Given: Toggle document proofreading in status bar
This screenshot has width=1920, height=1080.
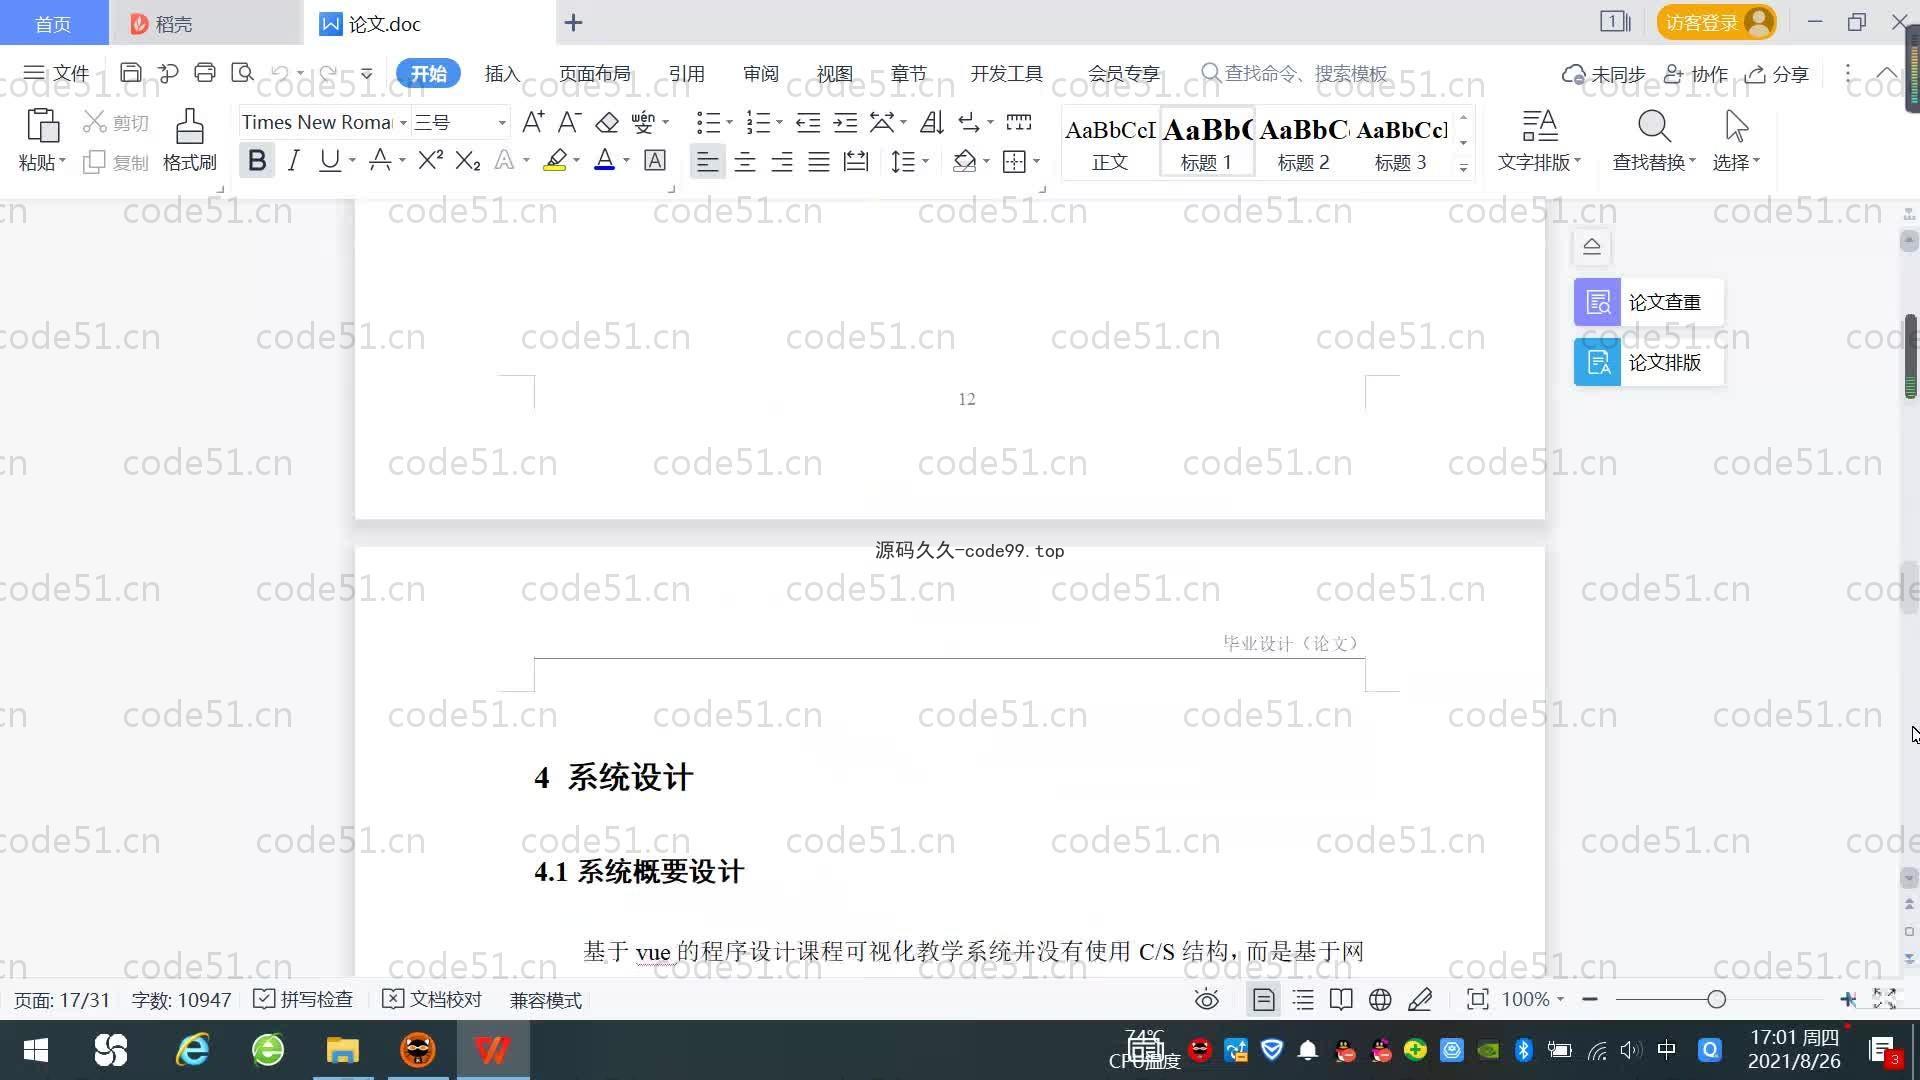Looking at the screenshot, I should (x=432, y=999).
